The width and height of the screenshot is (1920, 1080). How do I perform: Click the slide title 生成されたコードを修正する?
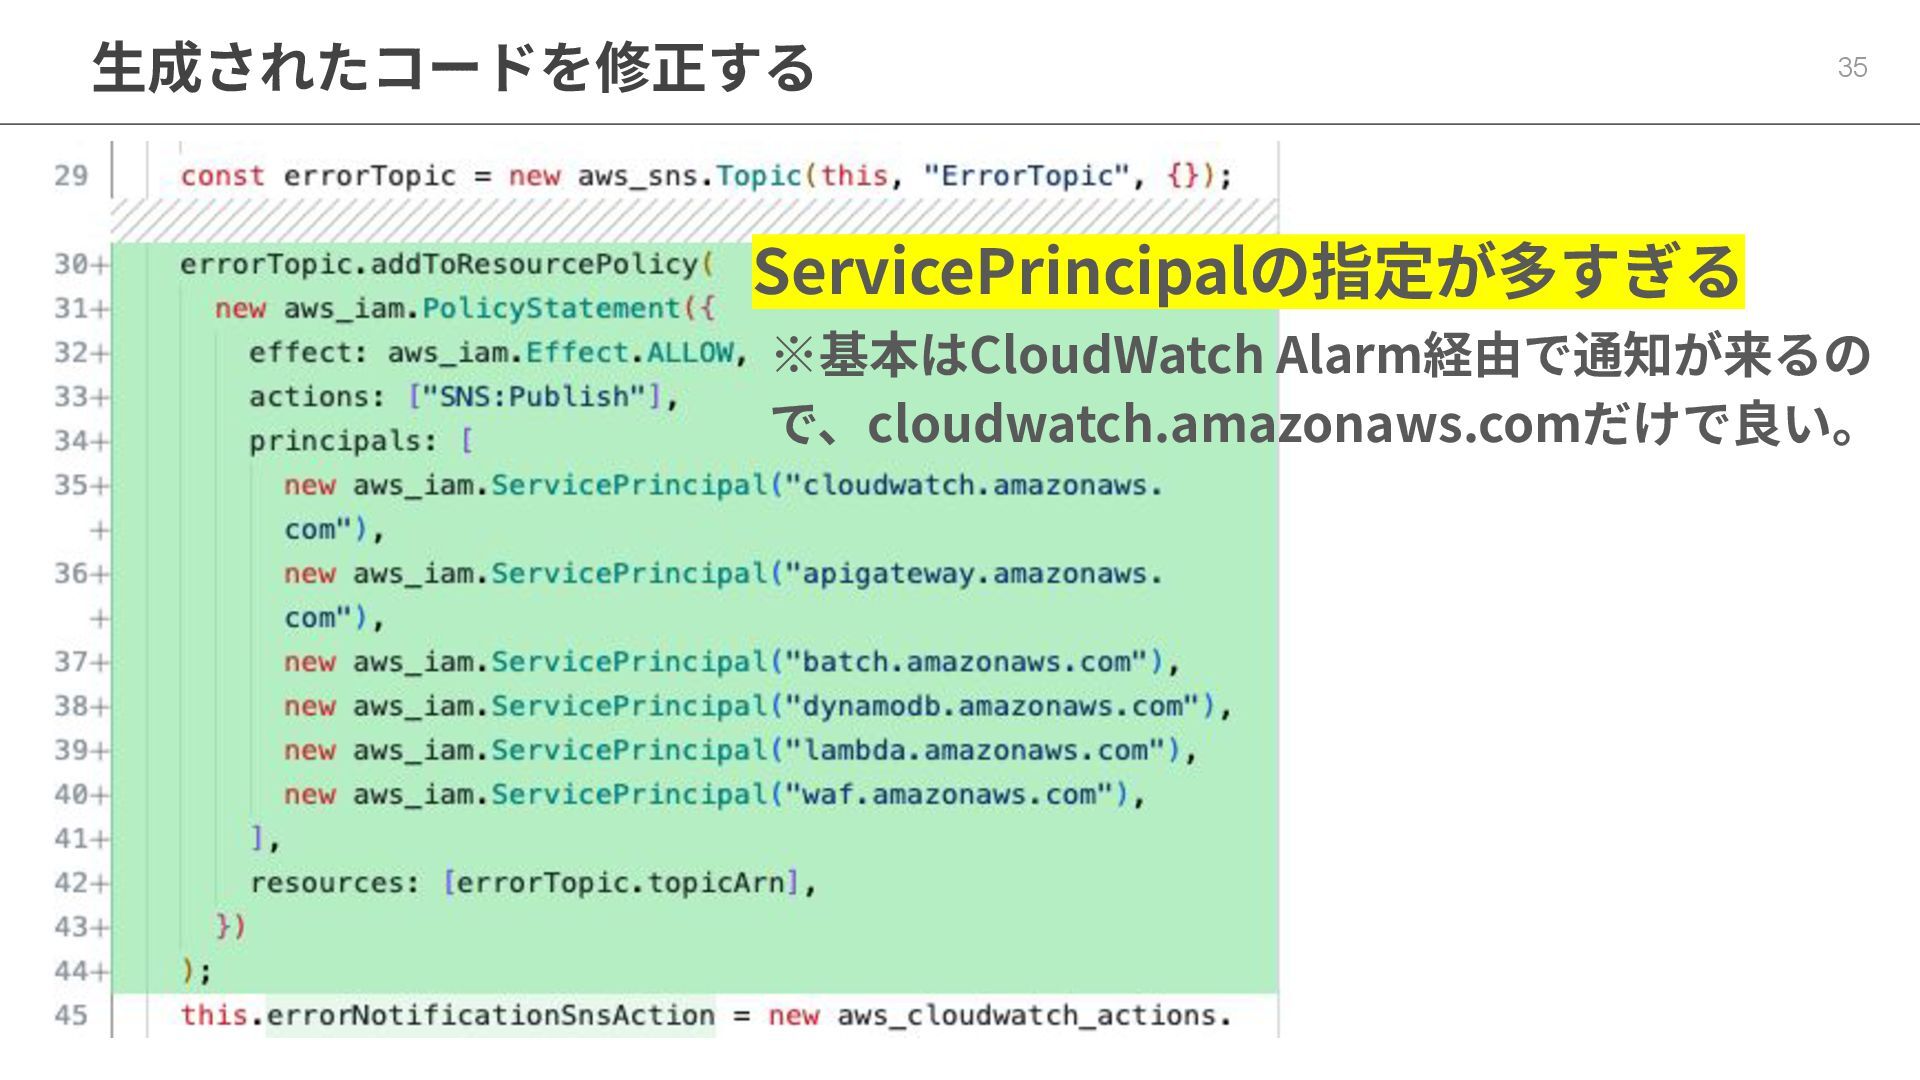[454, 68]
